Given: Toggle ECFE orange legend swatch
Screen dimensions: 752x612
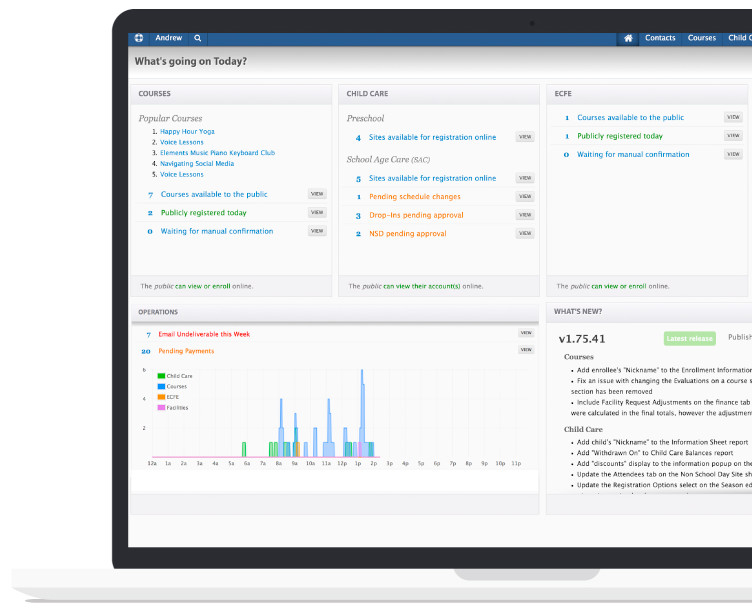Looking at the screenshot, I should 161,397.
